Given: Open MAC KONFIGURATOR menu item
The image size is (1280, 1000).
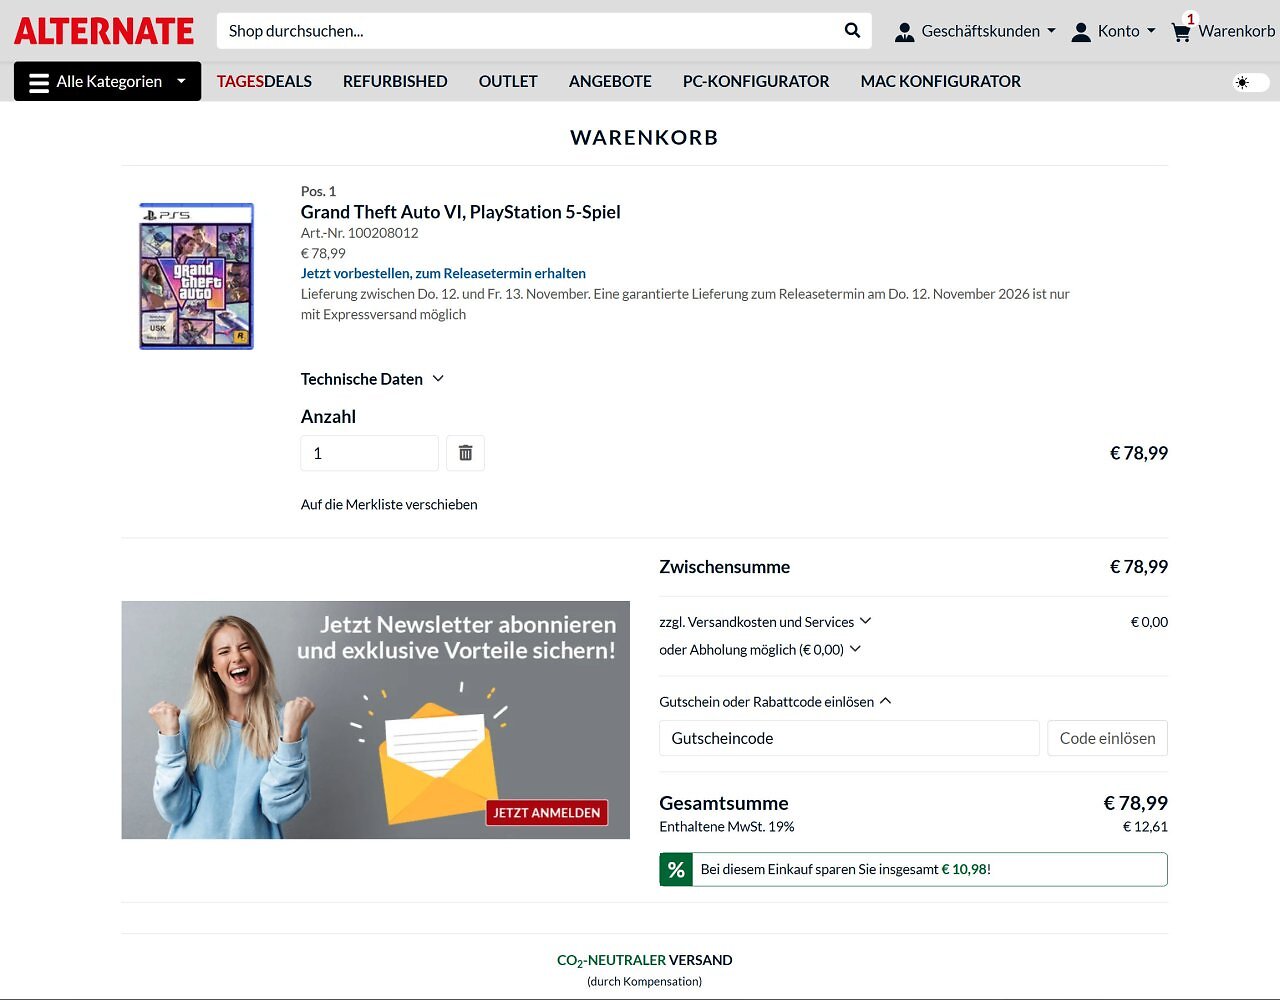Looking at the screenshot, I should (941, 82).
